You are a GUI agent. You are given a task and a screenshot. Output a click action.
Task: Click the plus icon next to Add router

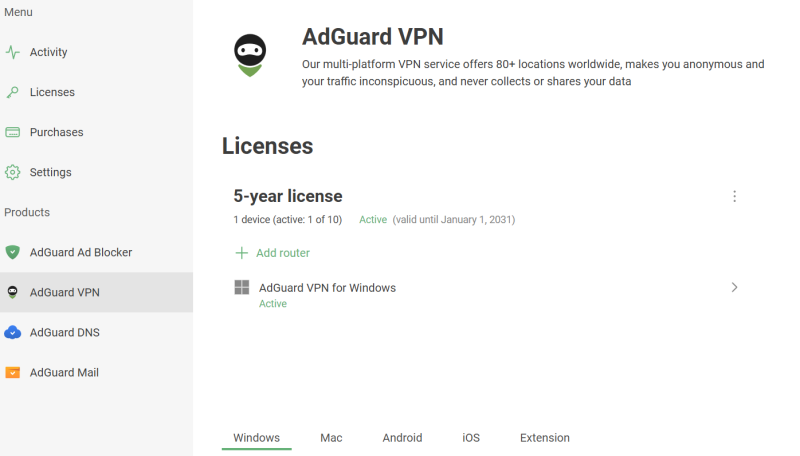coord(241,253)
